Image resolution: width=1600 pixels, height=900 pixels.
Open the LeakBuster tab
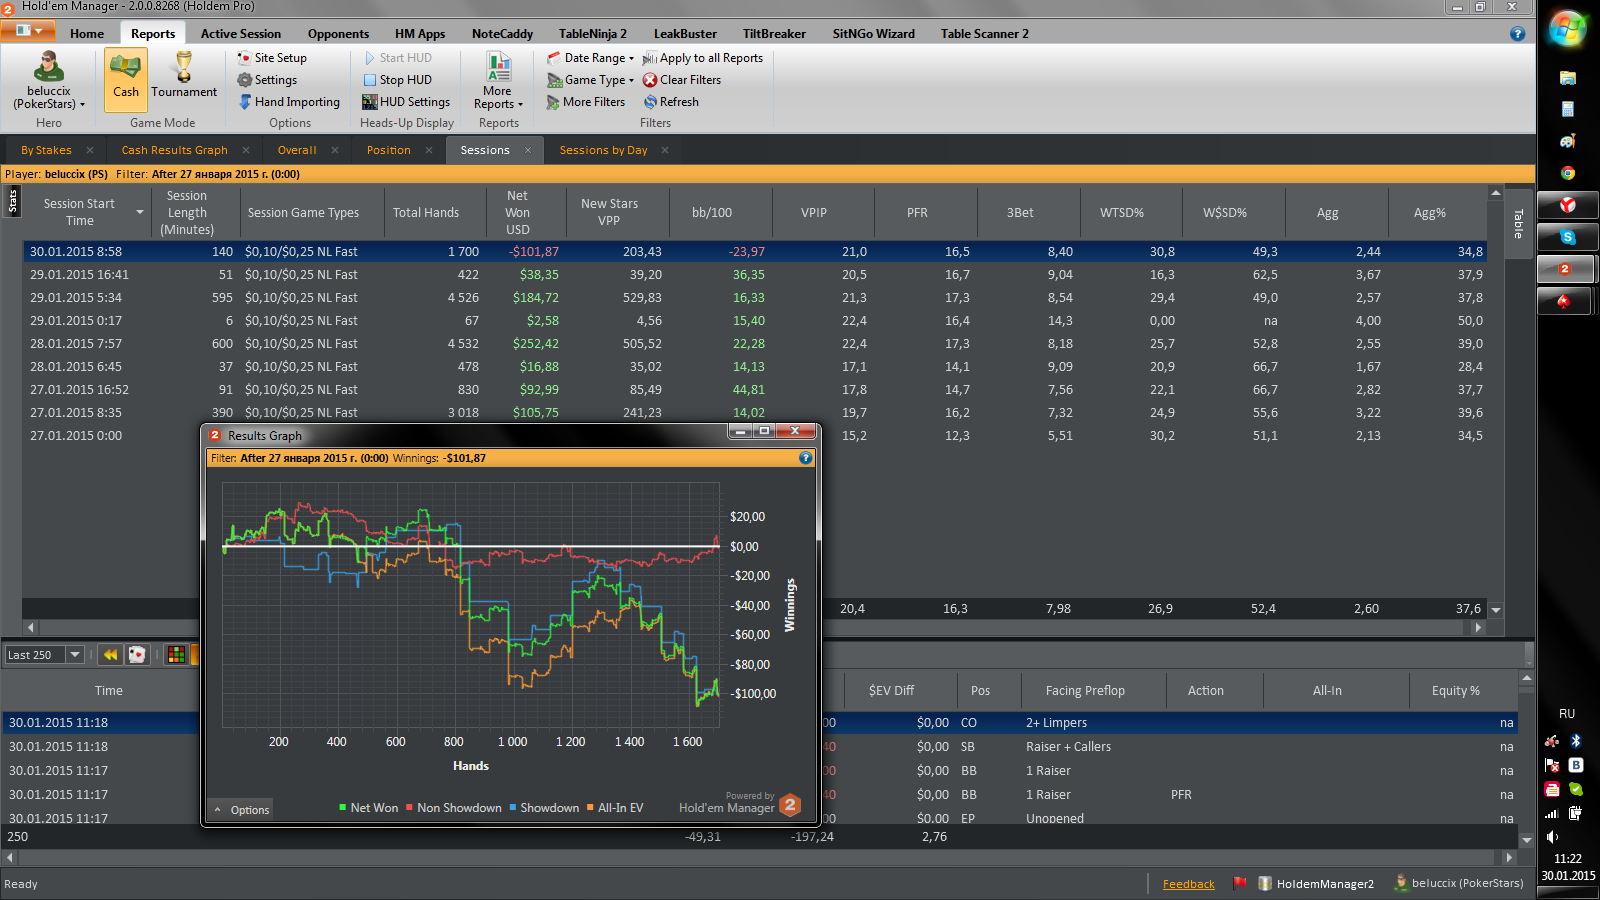click(685, 33)
